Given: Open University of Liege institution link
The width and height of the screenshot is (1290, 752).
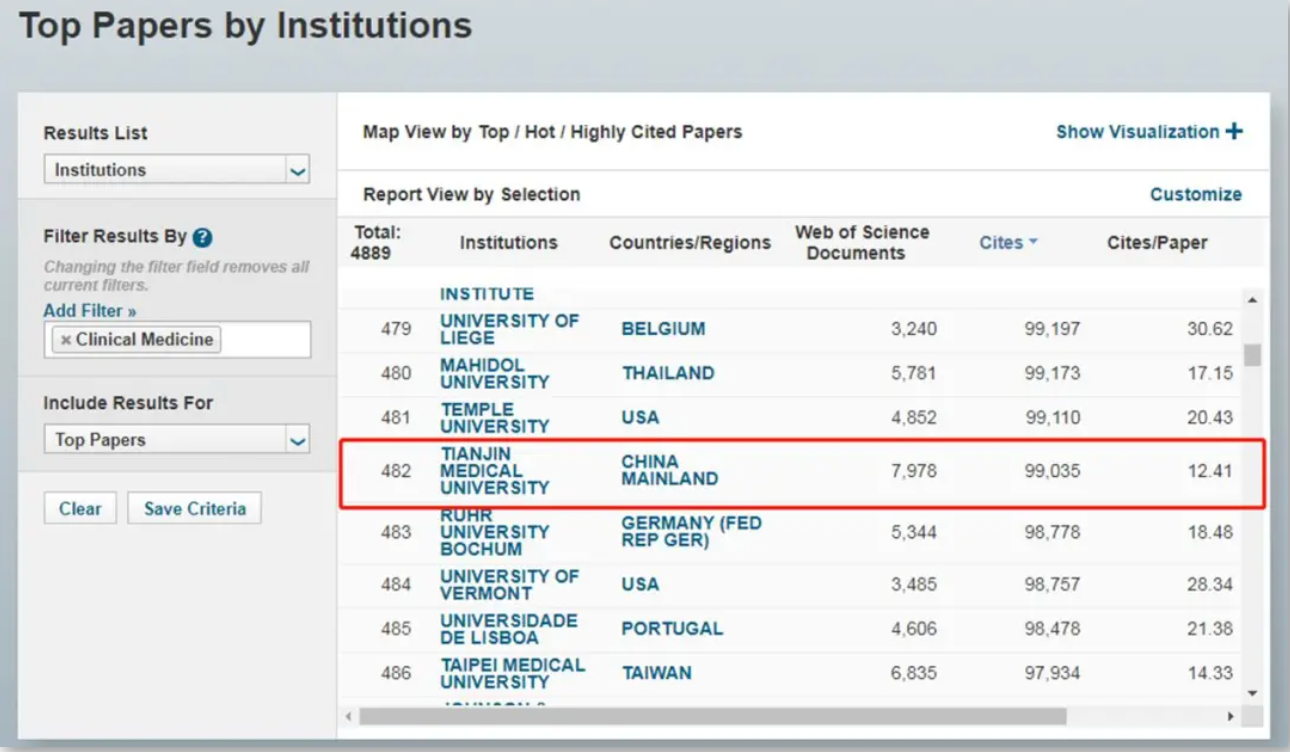Looking at the screenshot, I should (x=509, y=329).
